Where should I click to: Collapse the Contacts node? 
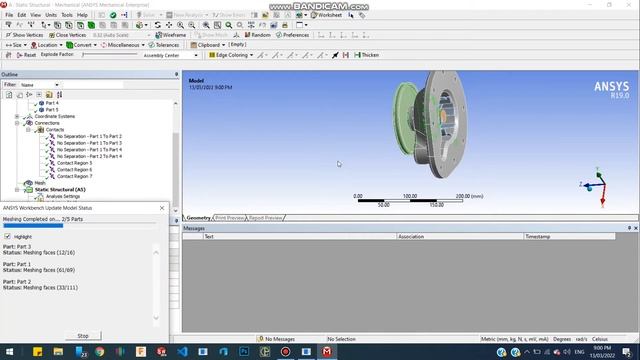[x=28, y=129]
